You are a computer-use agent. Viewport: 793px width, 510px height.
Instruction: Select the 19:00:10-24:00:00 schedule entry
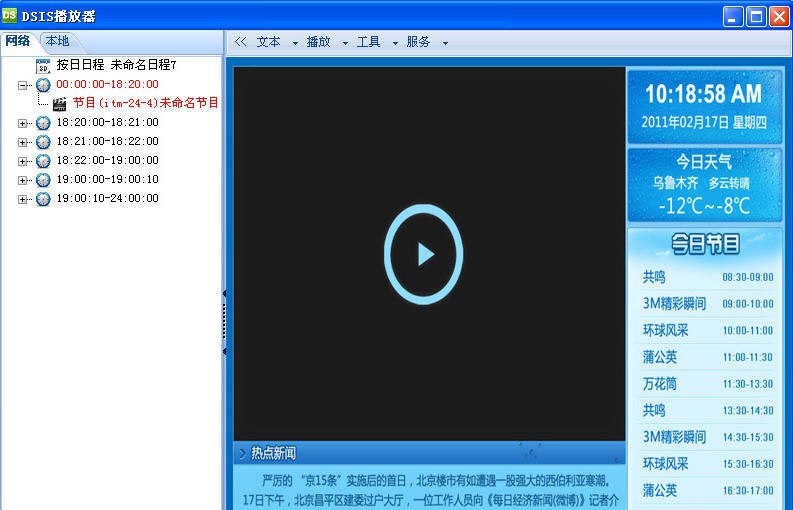coord(107,198)
